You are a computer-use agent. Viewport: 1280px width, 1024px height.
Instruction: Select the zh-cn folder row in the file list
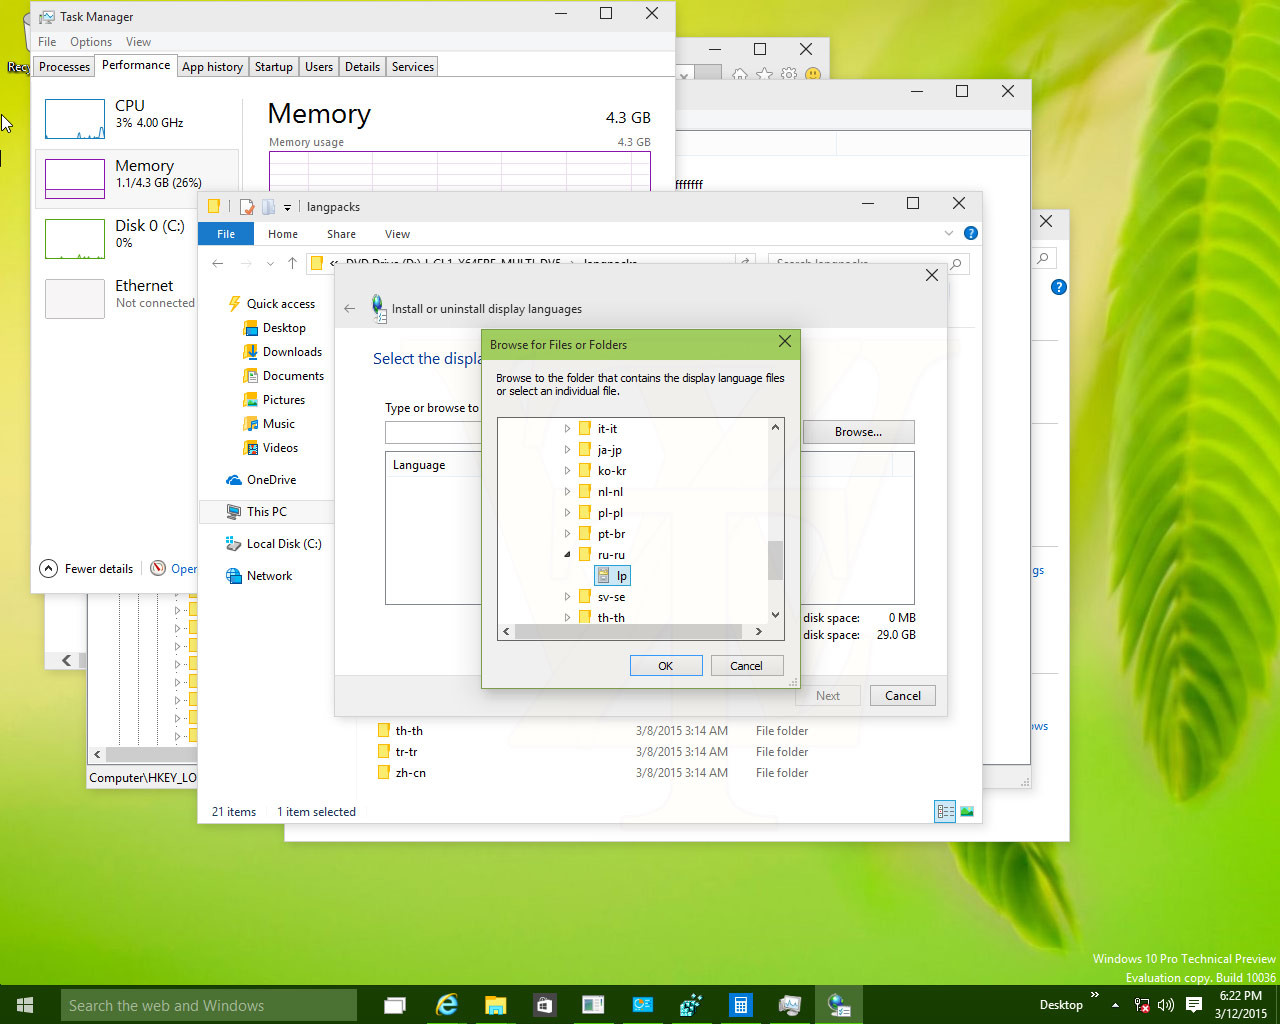click(x=592, y=773)
